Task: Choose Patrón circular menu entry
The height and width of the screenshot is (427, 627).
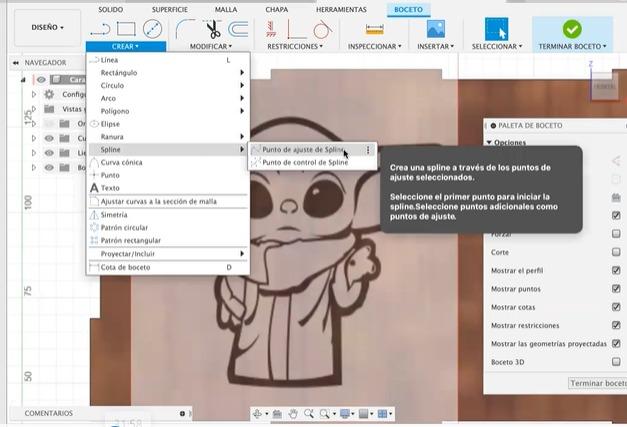Action: tap(168, 228)
